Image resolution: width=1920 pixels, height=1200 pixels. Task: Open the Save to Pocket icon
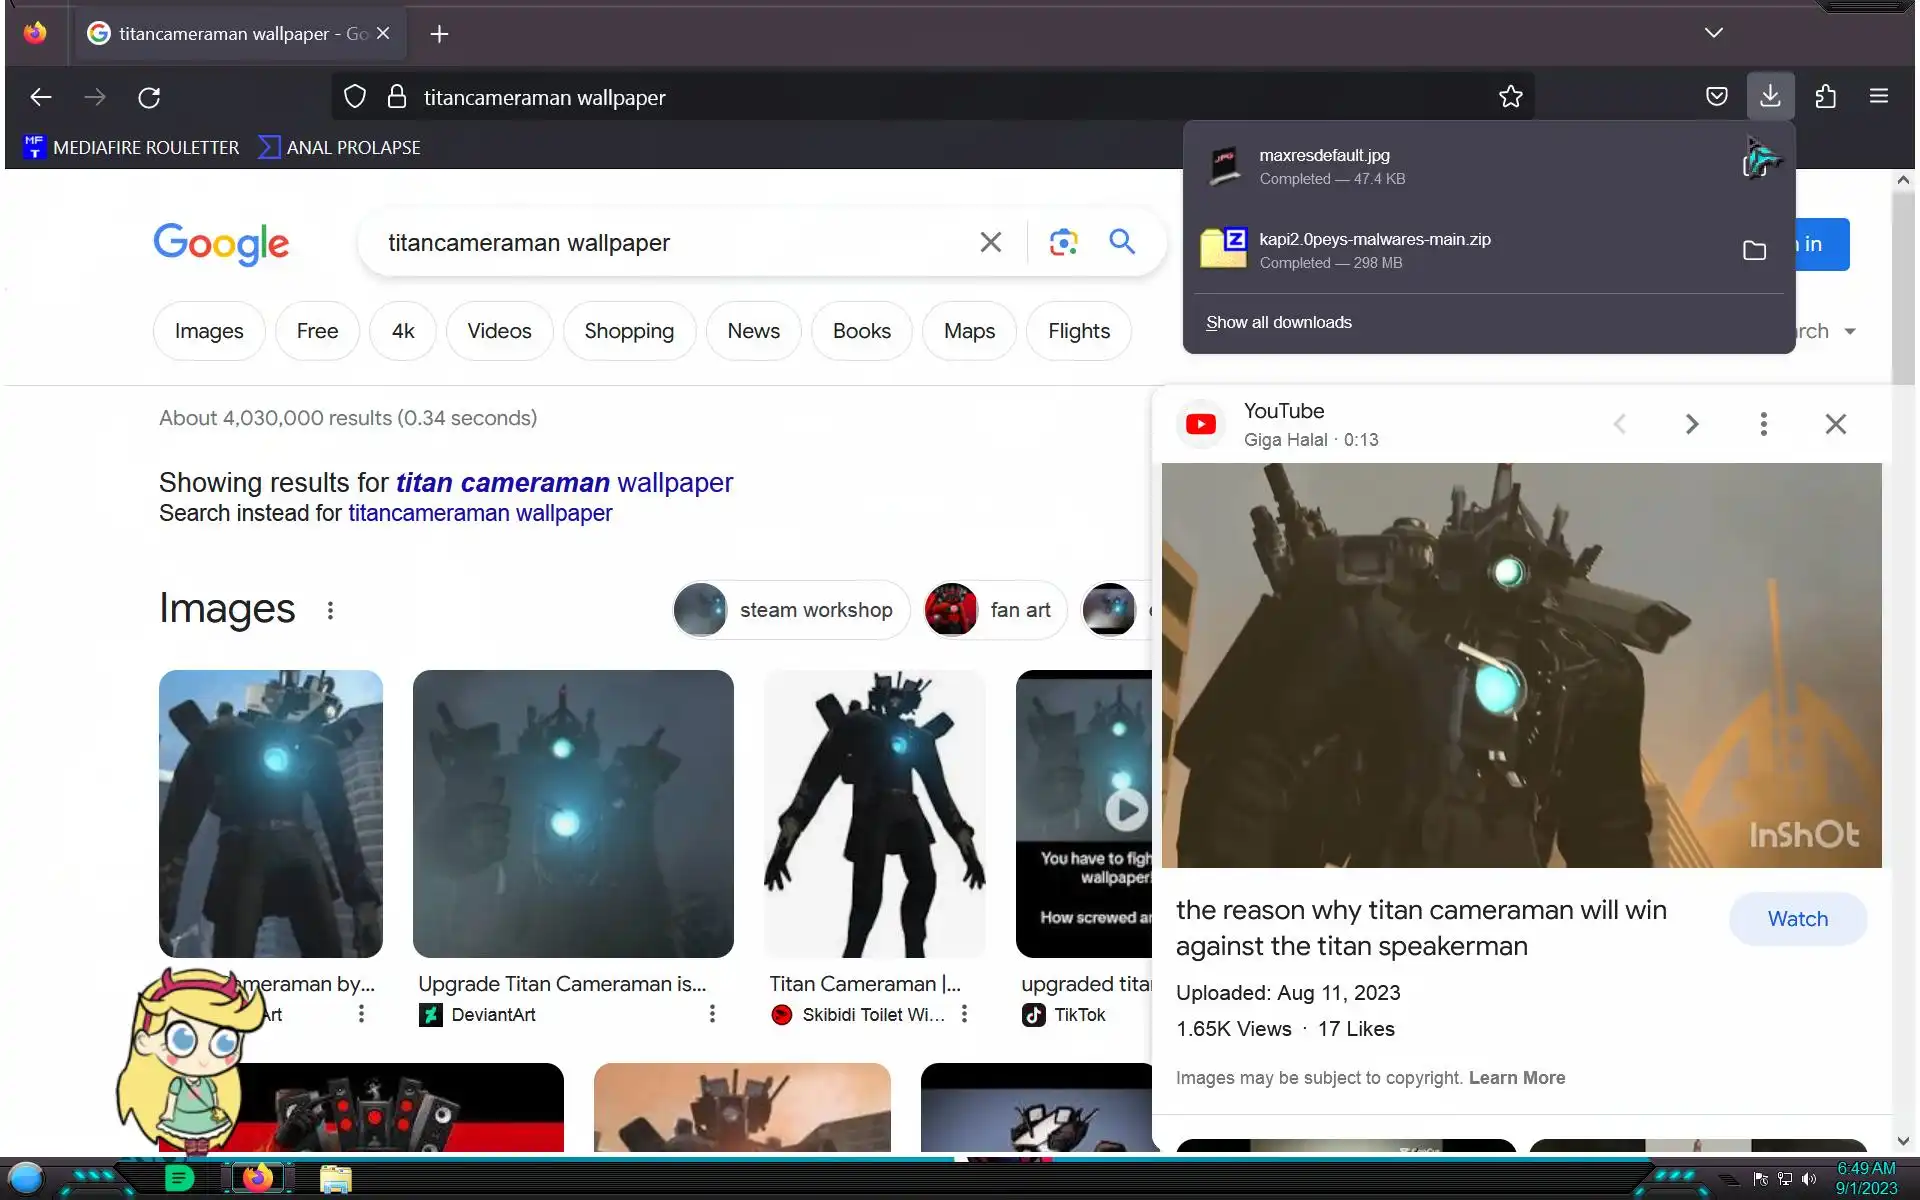[x=1716, y=96]
